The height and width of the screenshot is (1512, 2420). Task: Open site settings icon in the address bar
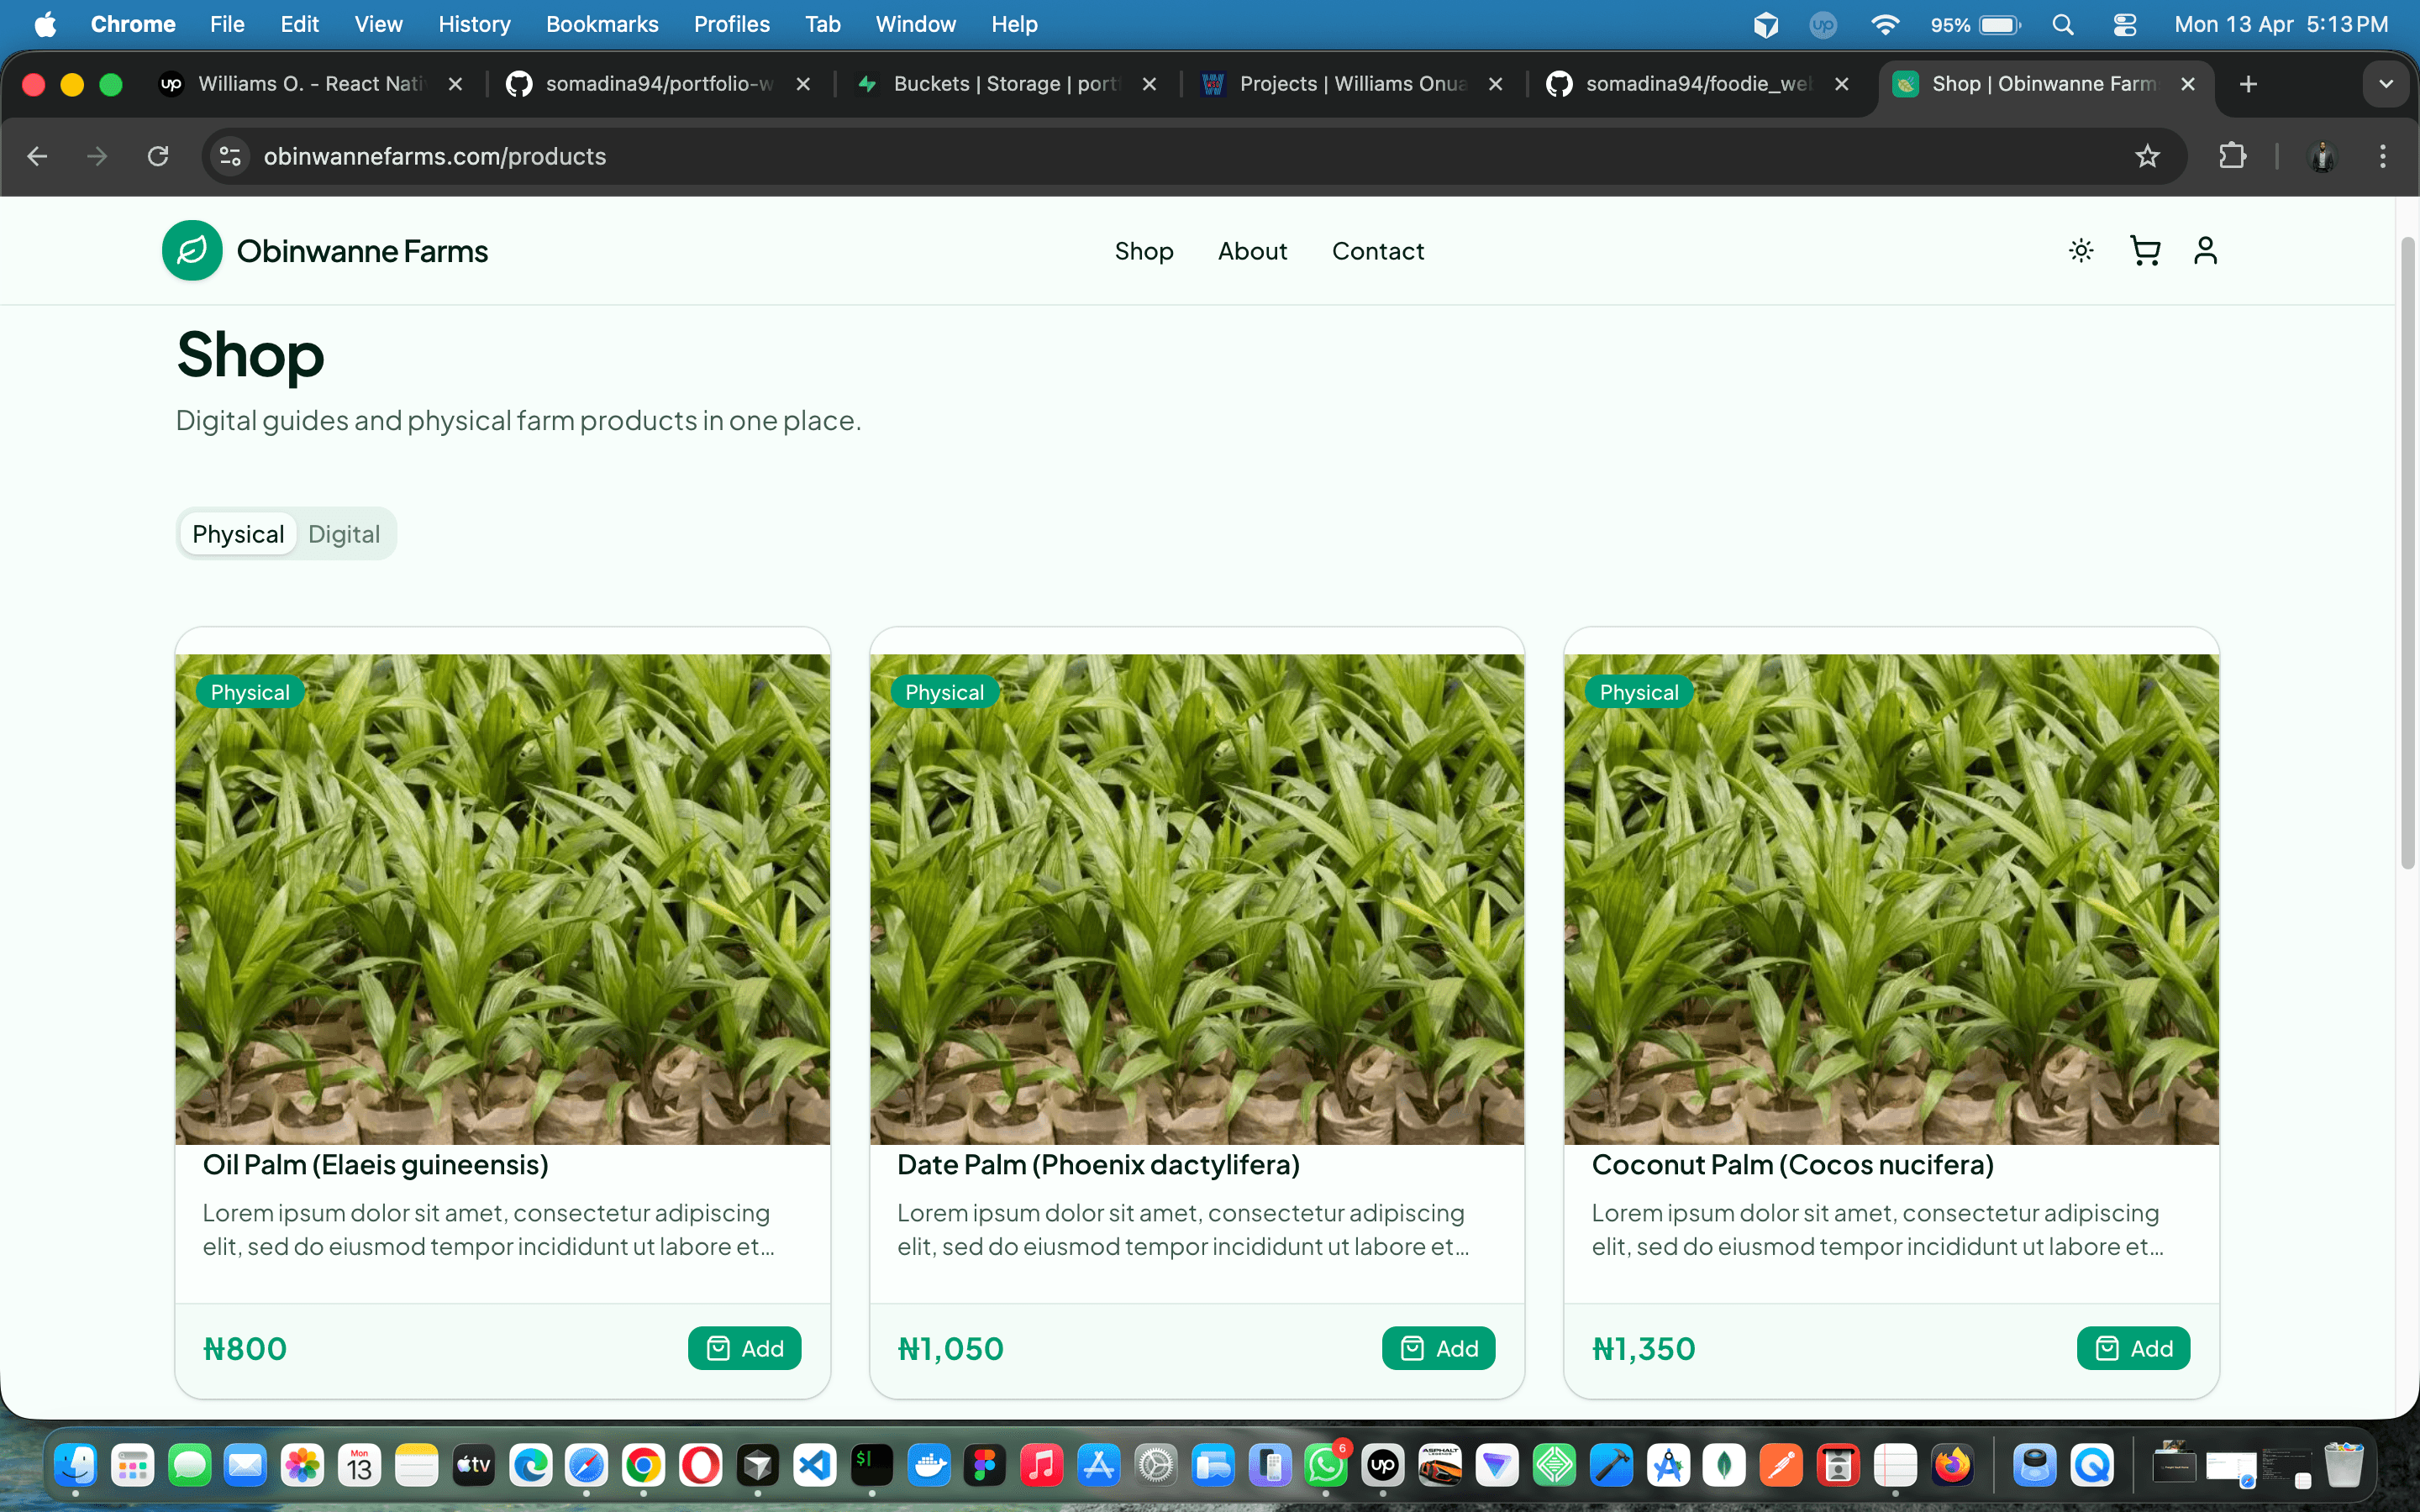(229, 156)
